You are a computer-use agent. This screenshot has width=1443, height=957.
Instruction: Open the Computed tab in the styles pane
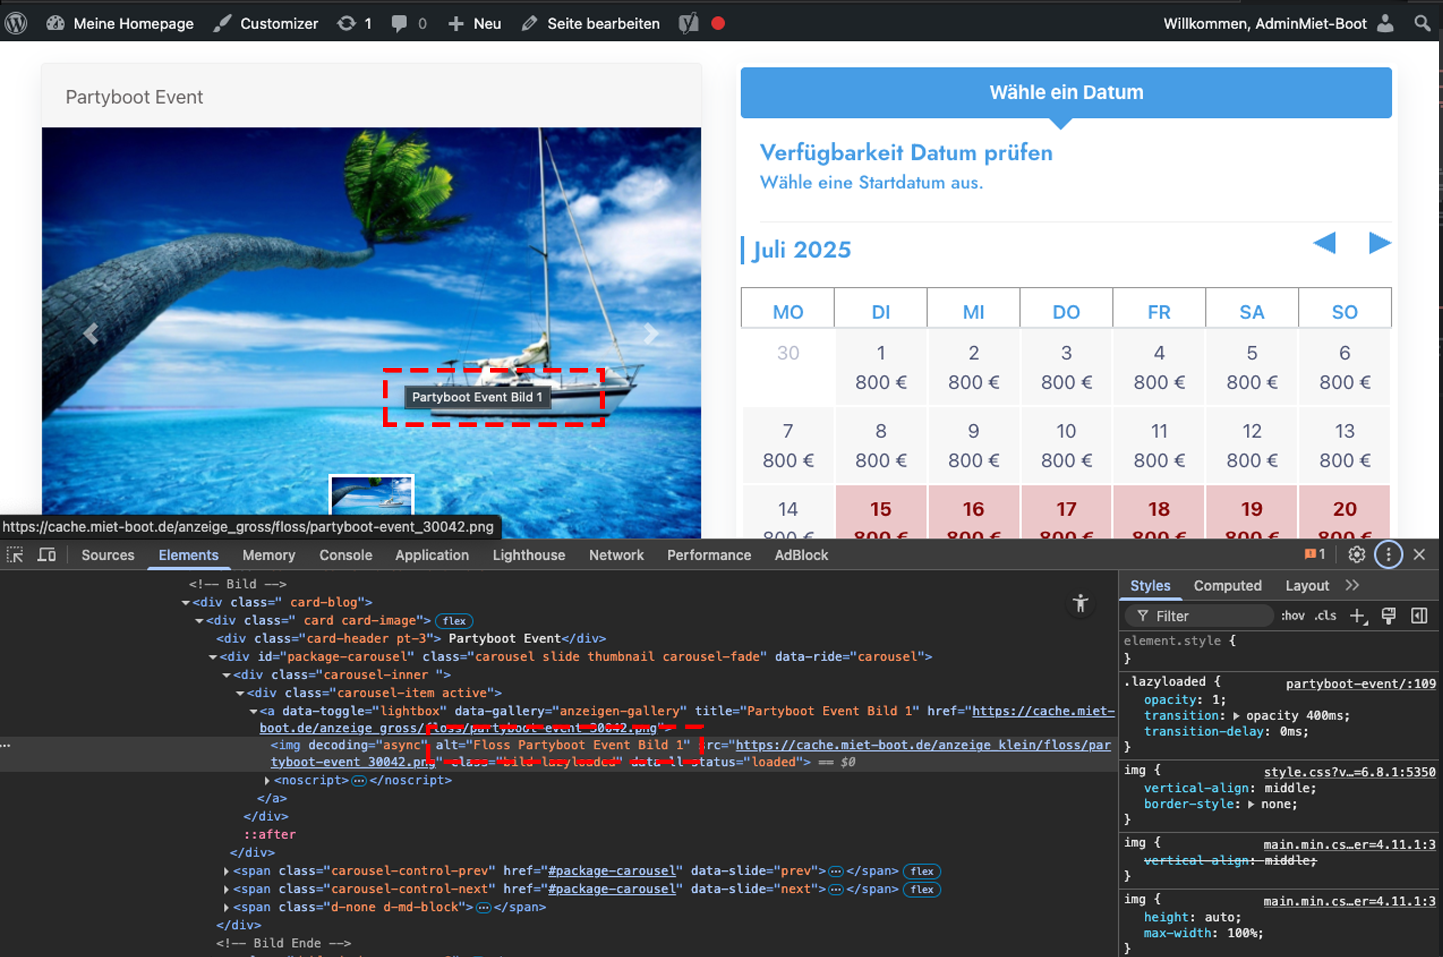point(1227,586)
